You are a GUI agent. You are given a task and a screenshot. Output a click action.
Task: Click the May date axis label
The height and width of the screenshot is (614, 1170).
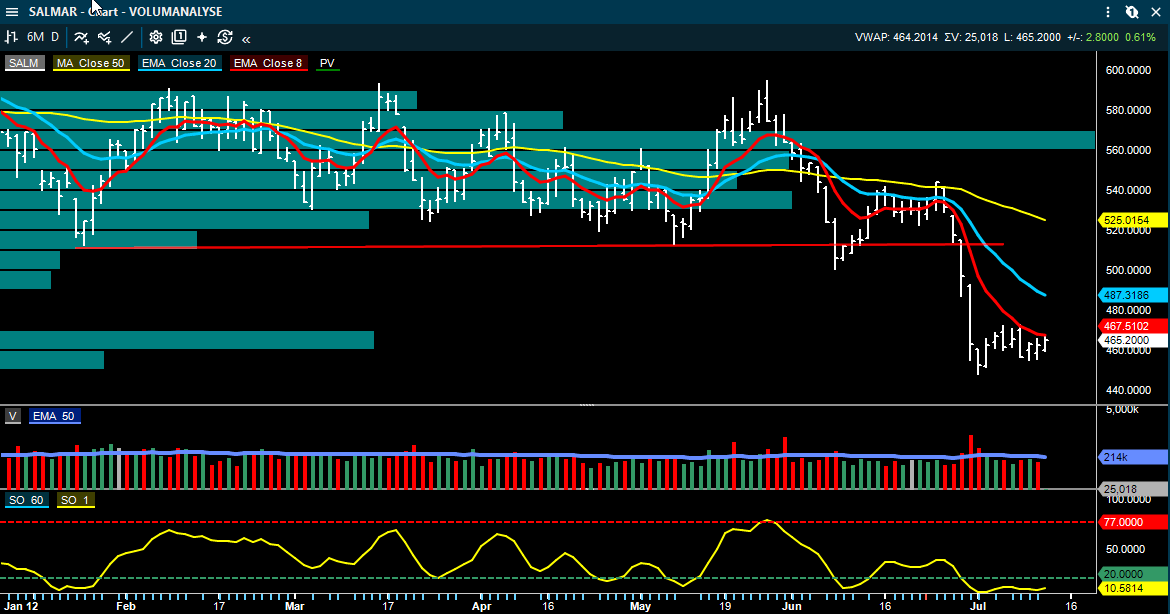(x=640, y=607)
